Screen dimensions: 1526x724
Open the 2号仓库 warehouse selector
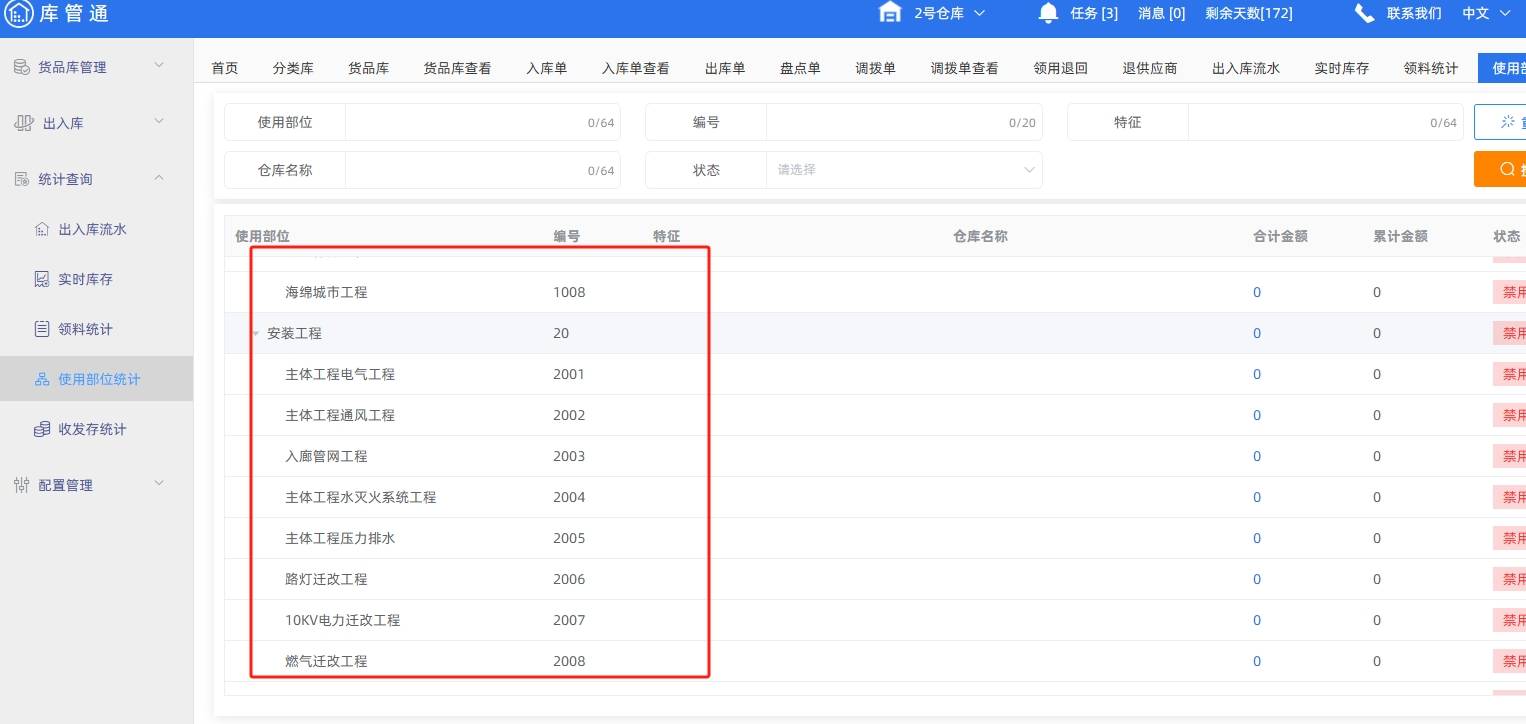(x=949, y=13)
